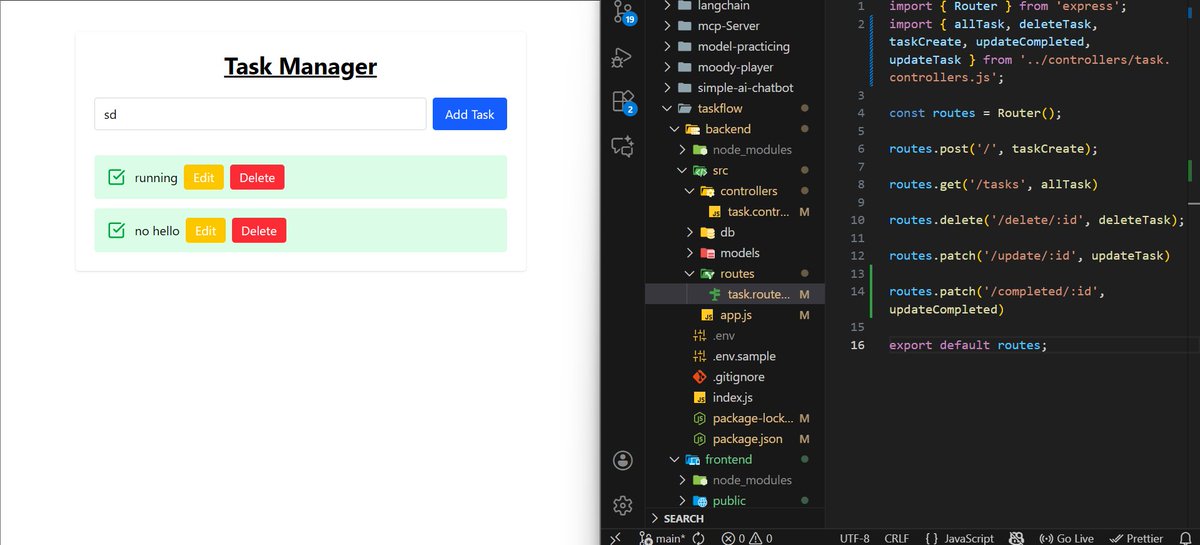Expand the SEARCH section in the sidebar
Image resolution: width=1200 pixels, height=545 pixels.
(656, 518)
